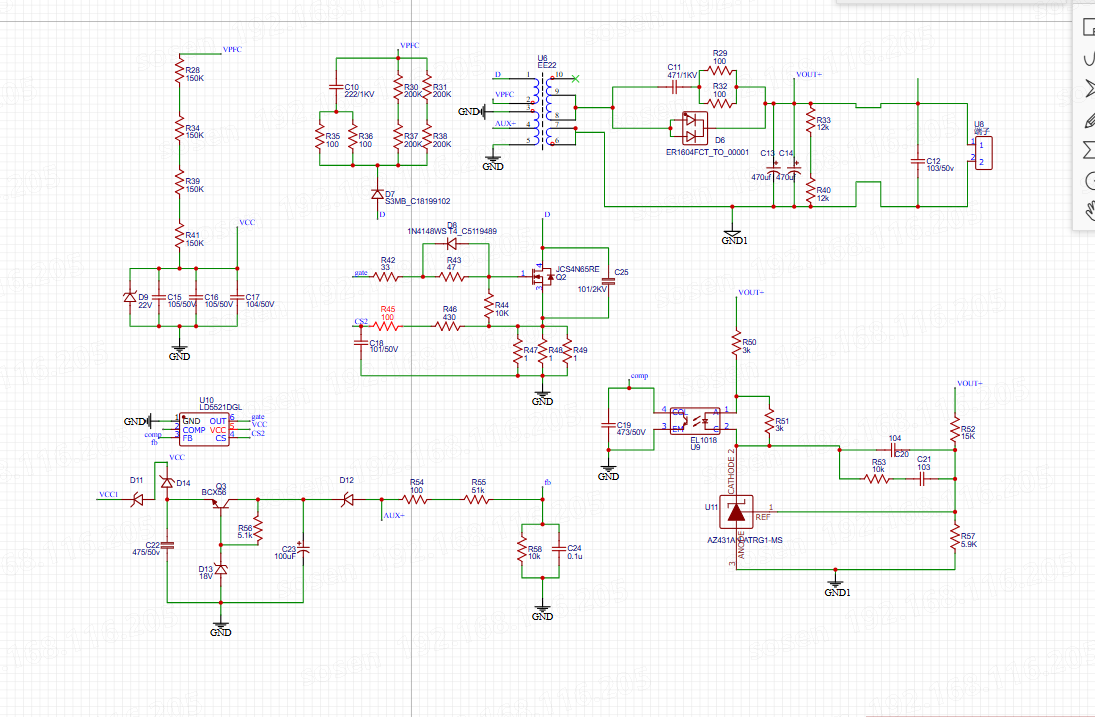The height and width of the screenshot is (717, 1095).
Task: Select capacitor C12 103/50v
Action: click(918, 160)
